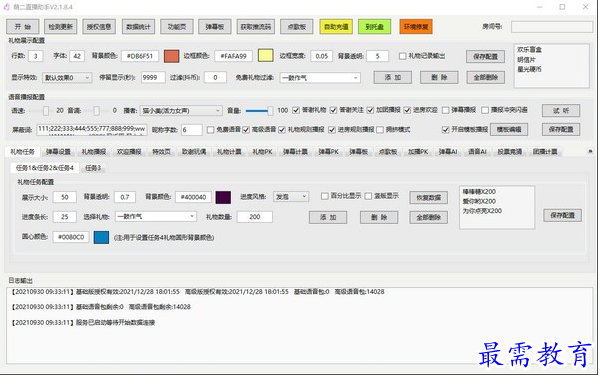The height and width of the screenshot is (386, 600).
Task: Adjust the 音调 pitch slider
Action: point(96,111)
